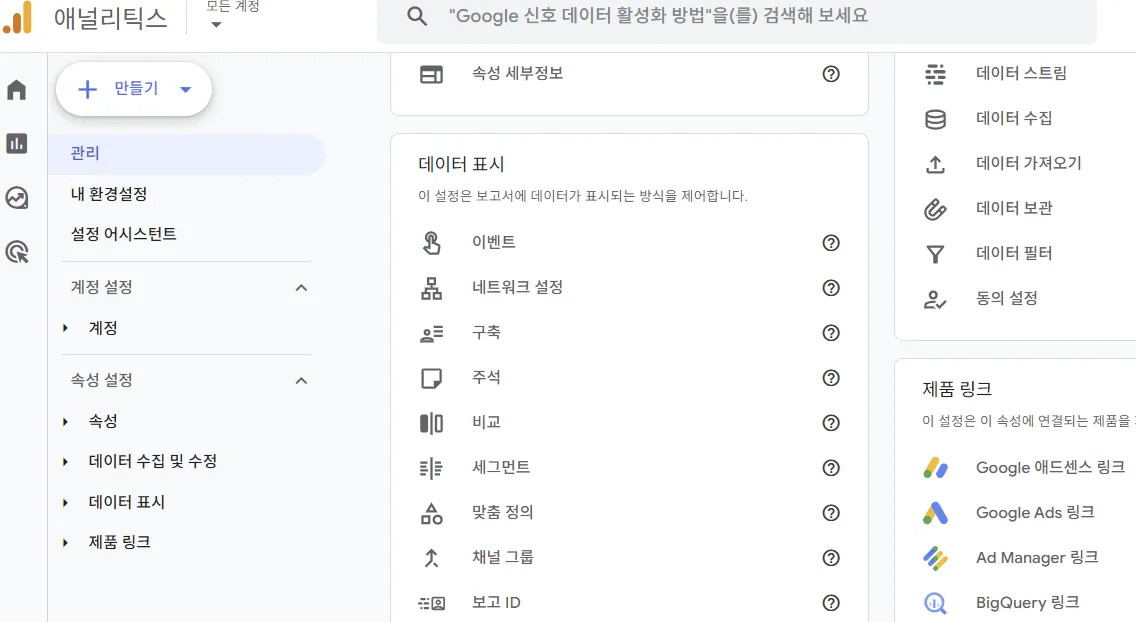Click the 채널 그룹 merge arrow icon
Screen dimensions: 1136x622
[x=432, y=558]
